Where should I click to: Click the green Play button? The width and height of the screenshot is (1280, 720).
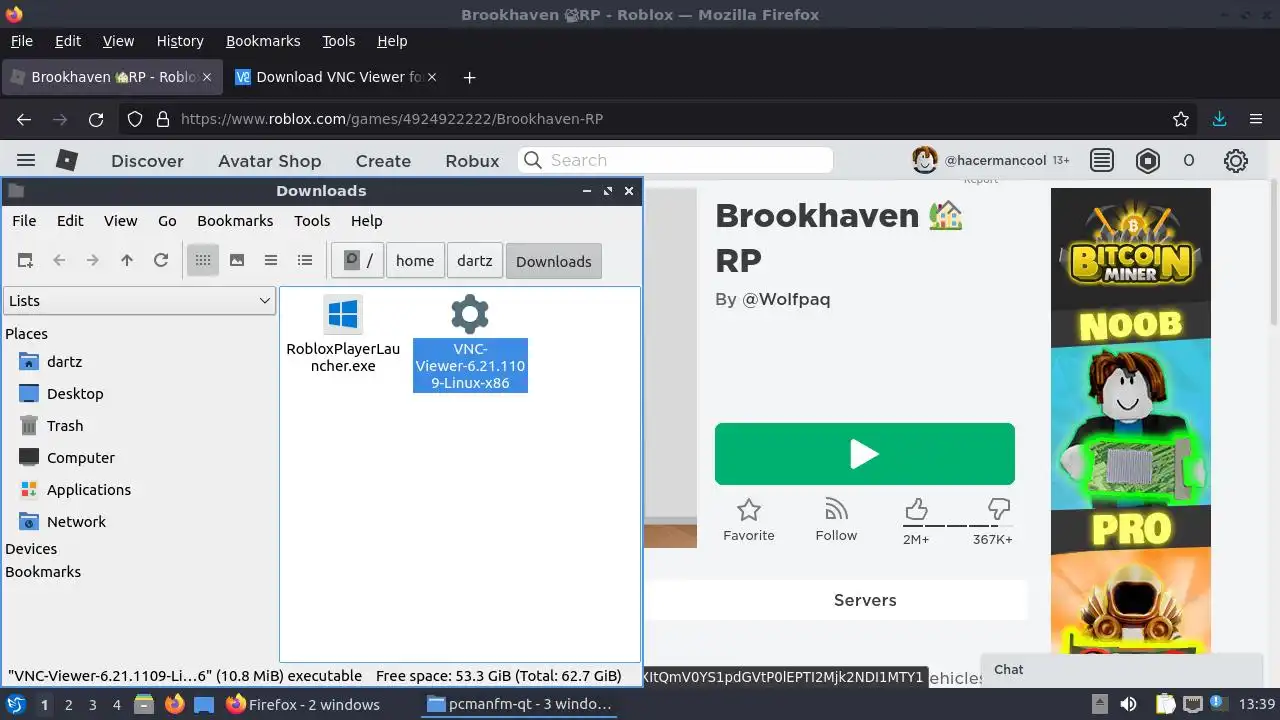point(864,454)
